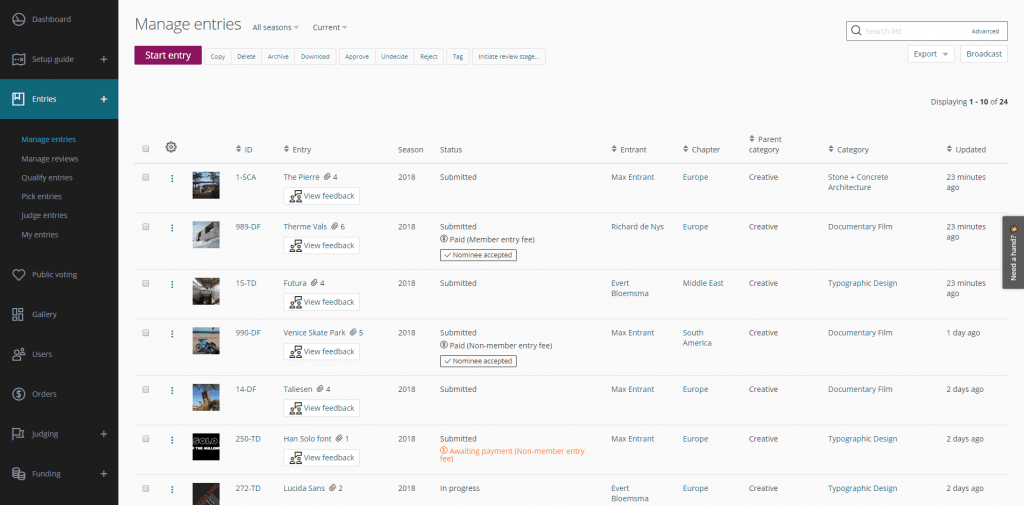Go to Manage reviews in submenu

pos(49,159)
